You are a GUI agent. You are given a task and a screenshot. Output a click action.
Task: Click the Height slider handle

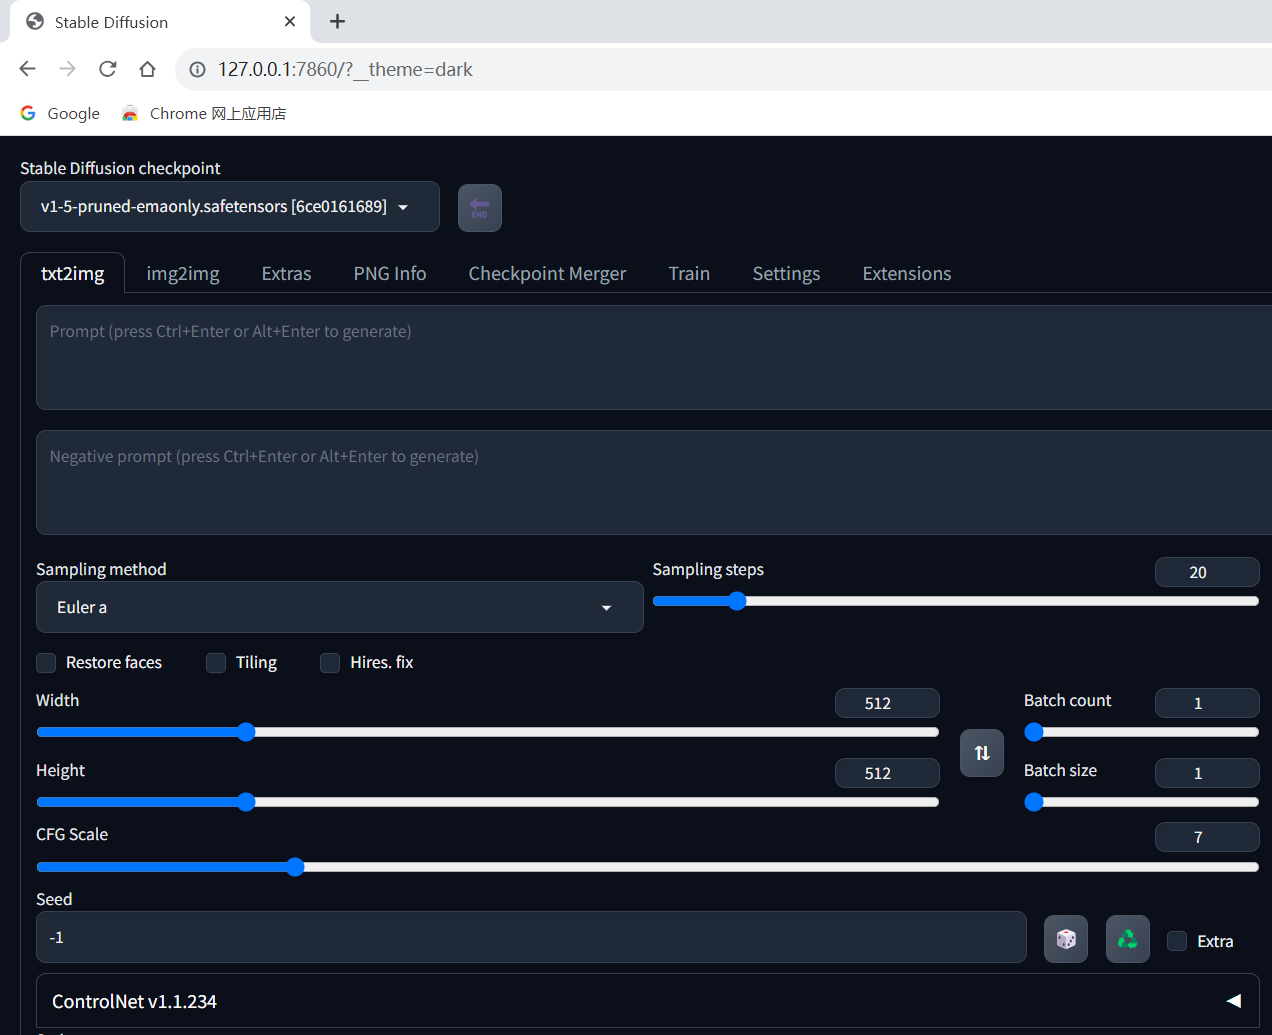click(x=246, y=802)
